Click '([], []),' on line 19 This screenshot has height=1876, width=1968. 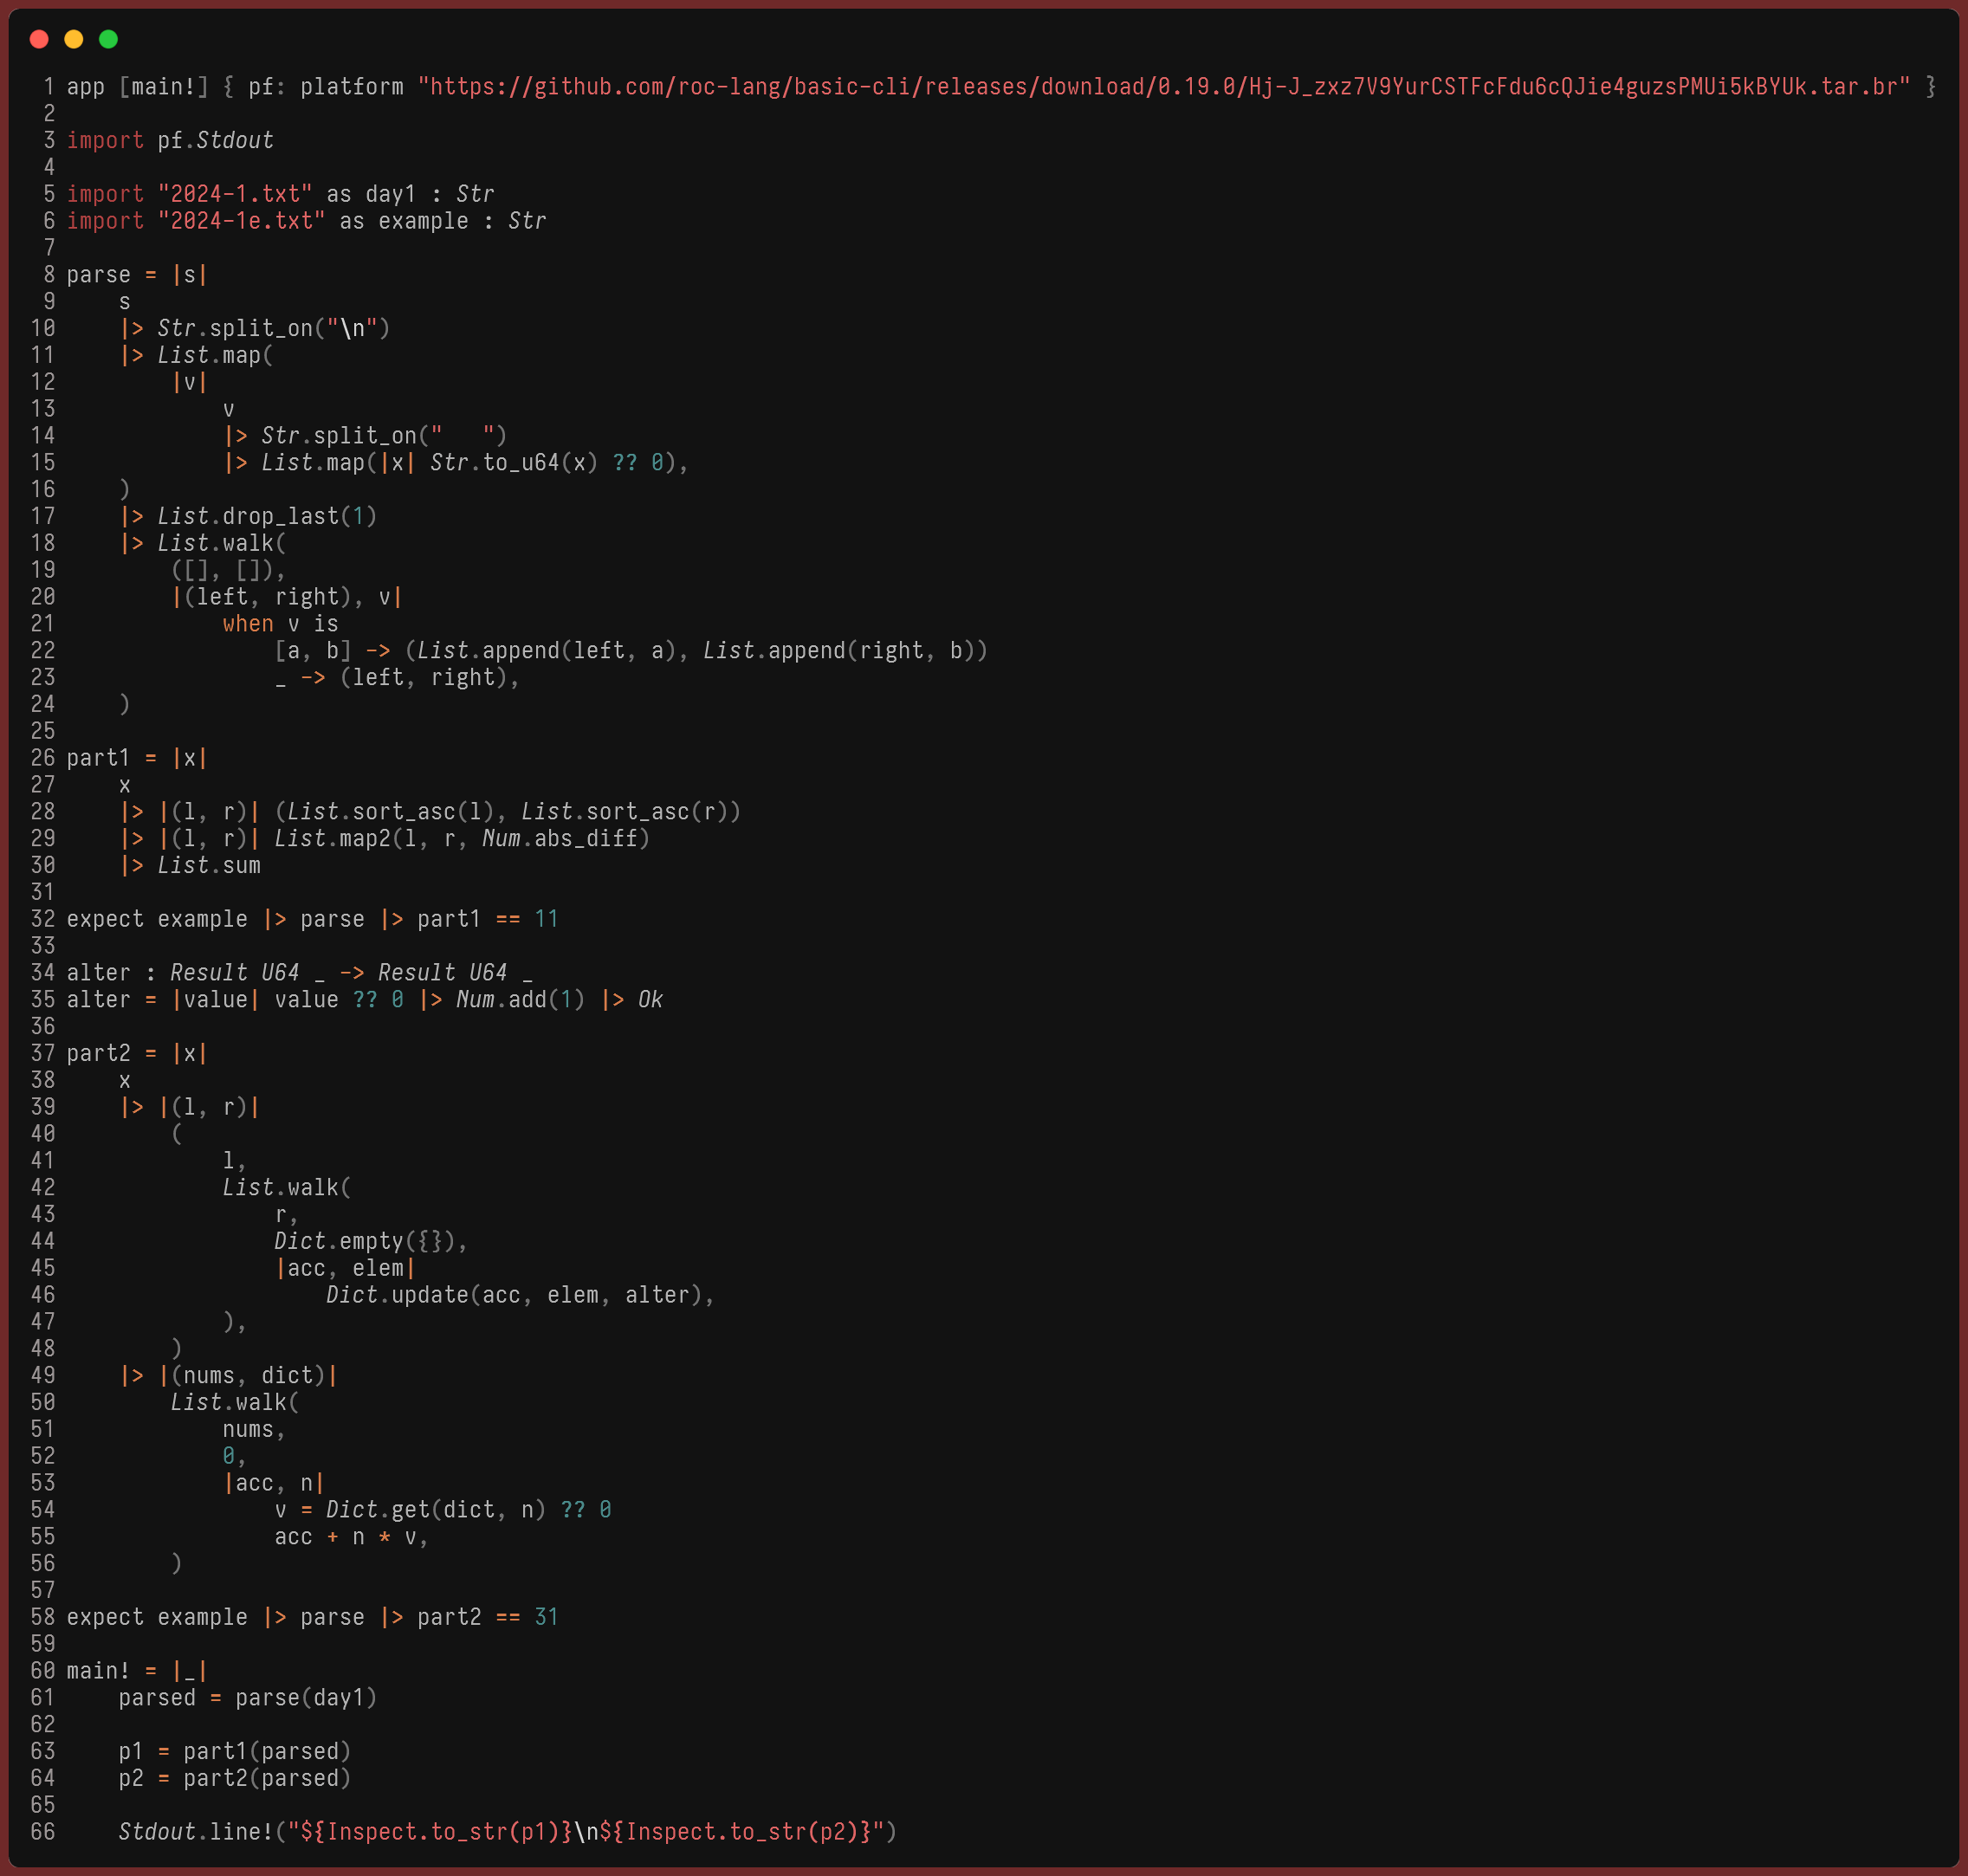[x=229, y=570]
